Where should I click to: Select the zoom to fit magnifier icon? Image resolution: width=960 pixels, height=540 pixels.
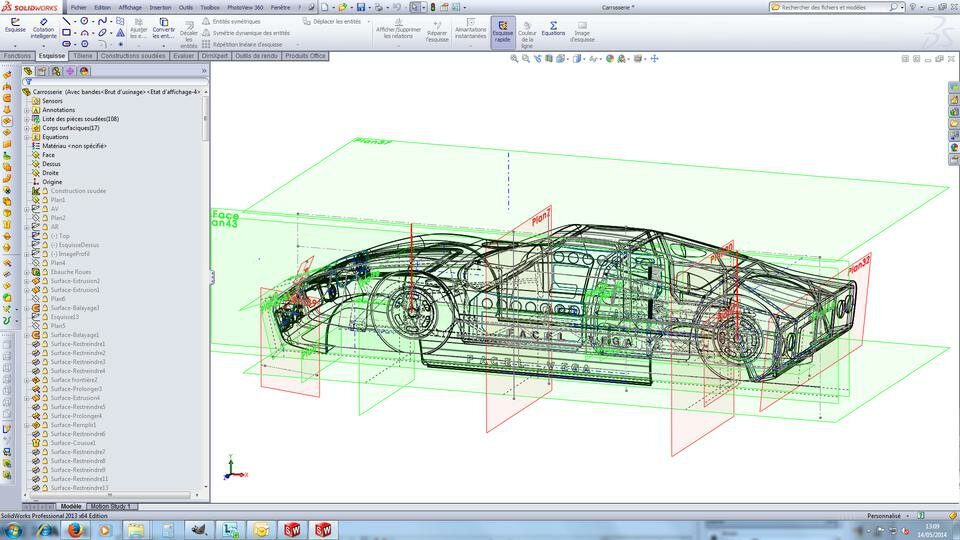(x=514, y=59)
